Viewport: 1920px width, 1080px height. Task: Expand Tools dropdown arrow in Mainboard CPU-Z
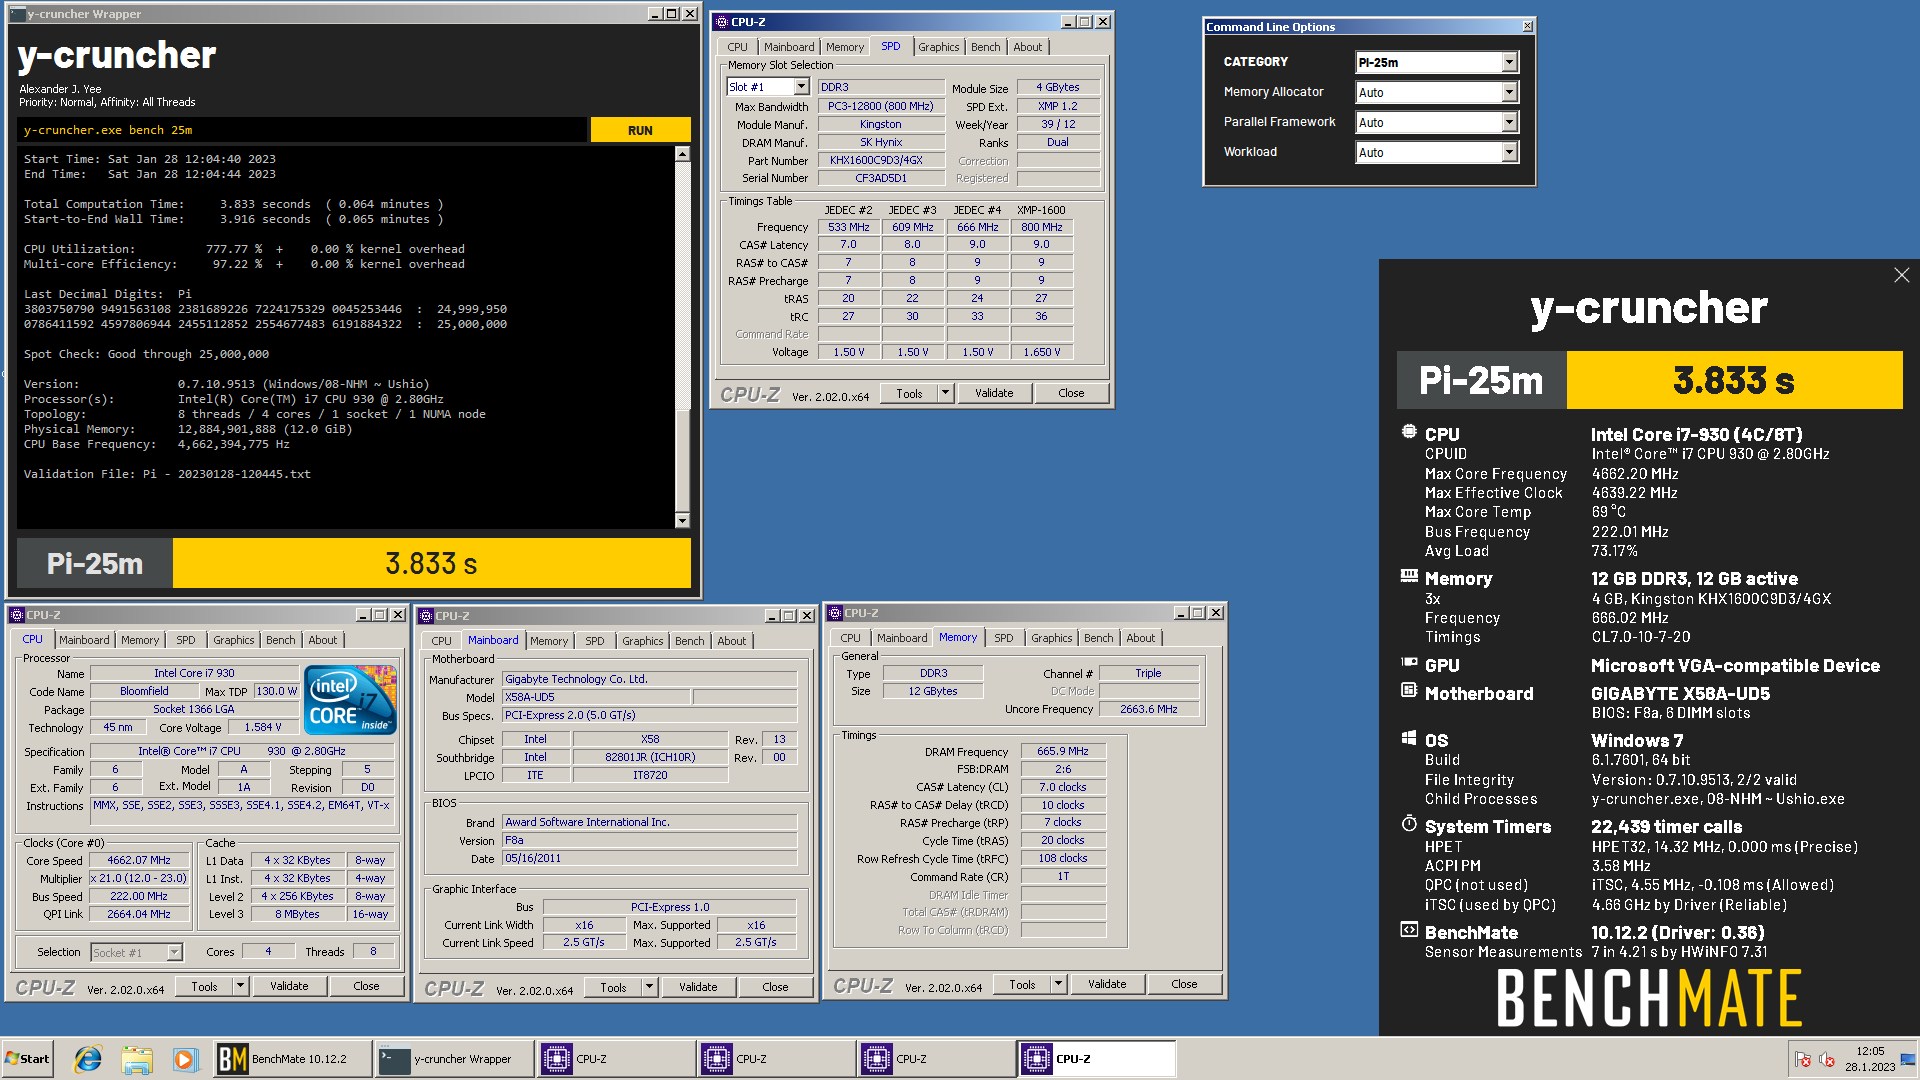[649, 987]
